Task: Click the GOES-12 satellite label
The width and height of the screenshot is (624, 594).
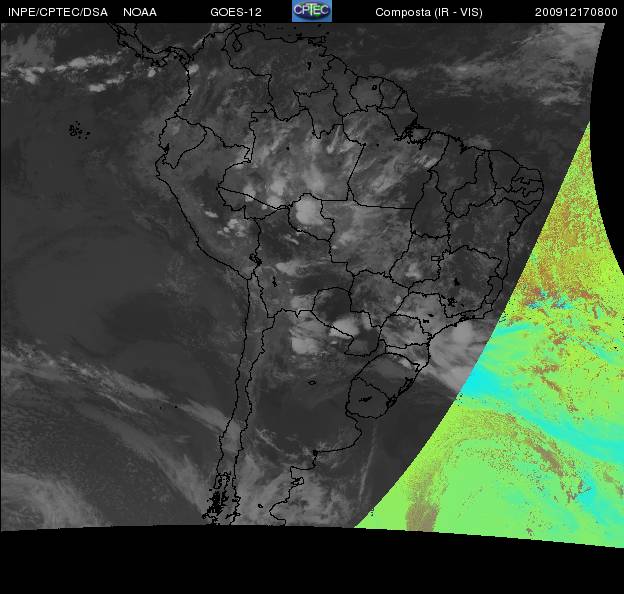Action: (236, 12)
